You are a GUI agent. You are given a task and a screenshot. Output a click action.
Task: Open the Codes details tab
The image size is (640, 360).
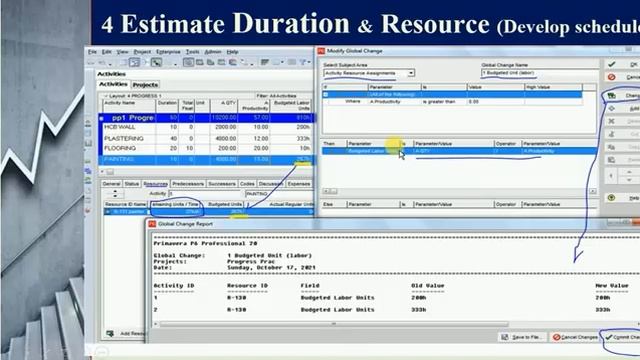pos(247,184)
